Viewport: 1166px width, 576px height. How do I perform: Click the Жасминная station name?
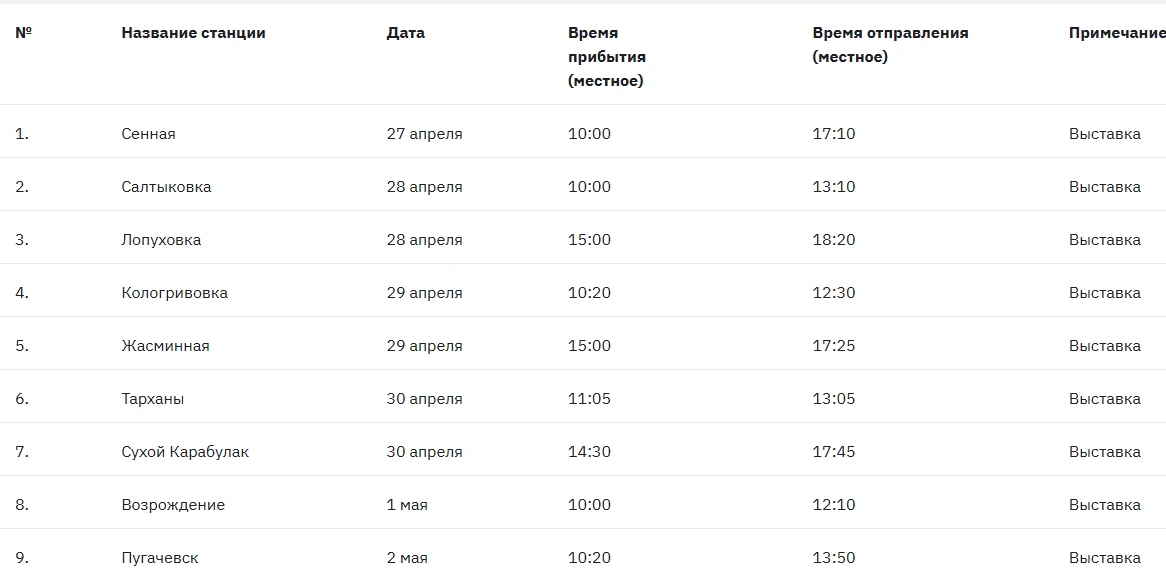click(x=165, y=346)
